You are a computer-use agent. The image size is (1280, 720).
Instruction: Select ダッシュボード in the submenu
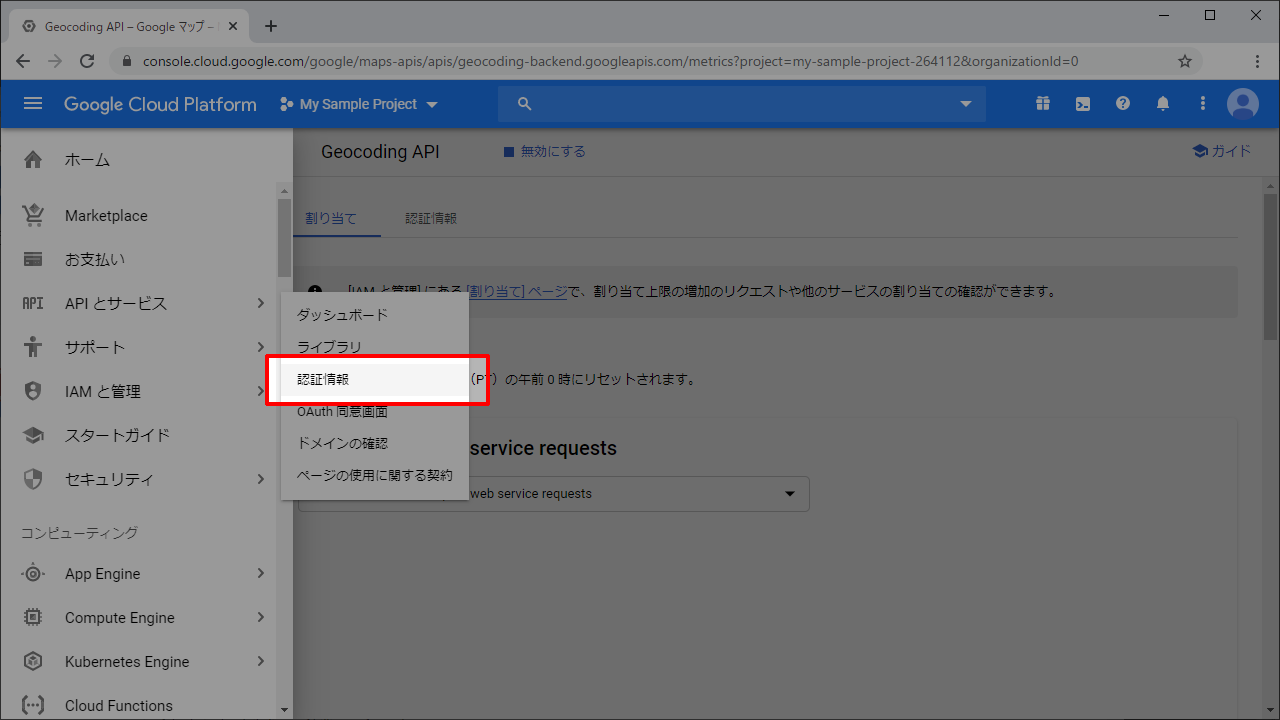coord(375,315)
